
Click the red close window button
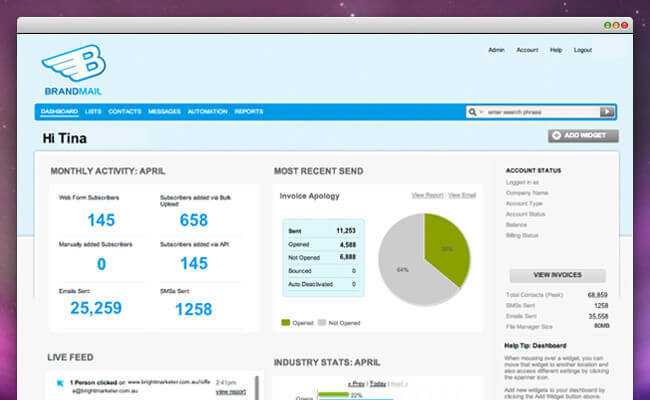624,25
